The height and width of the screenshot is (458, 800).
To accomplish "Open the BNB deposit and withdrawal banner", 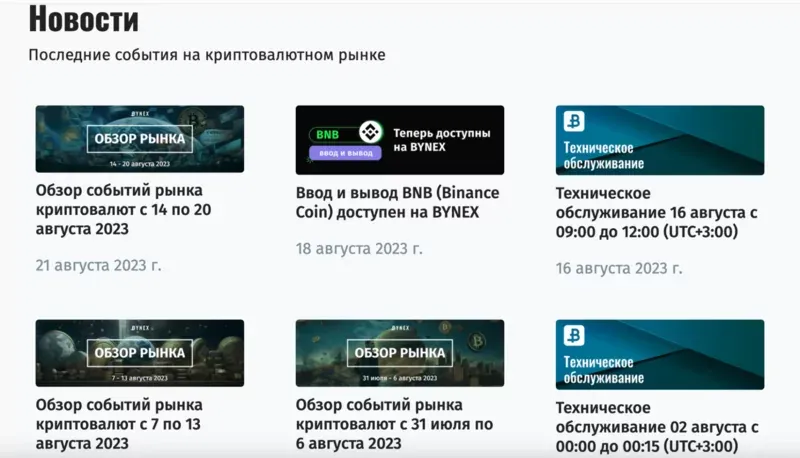I will click(x=399, y=140).
